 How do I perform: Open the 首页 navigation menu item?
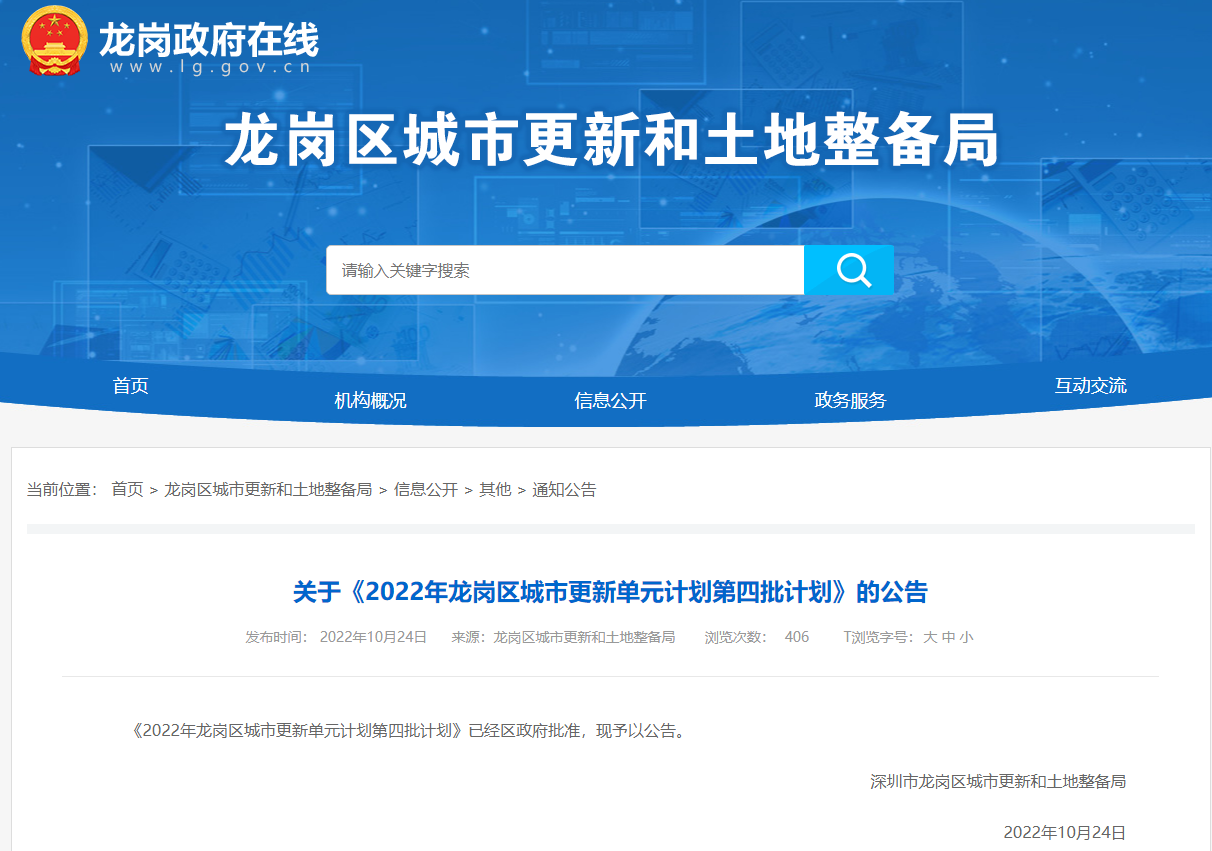pyautogui.click(x=131, y=386)
